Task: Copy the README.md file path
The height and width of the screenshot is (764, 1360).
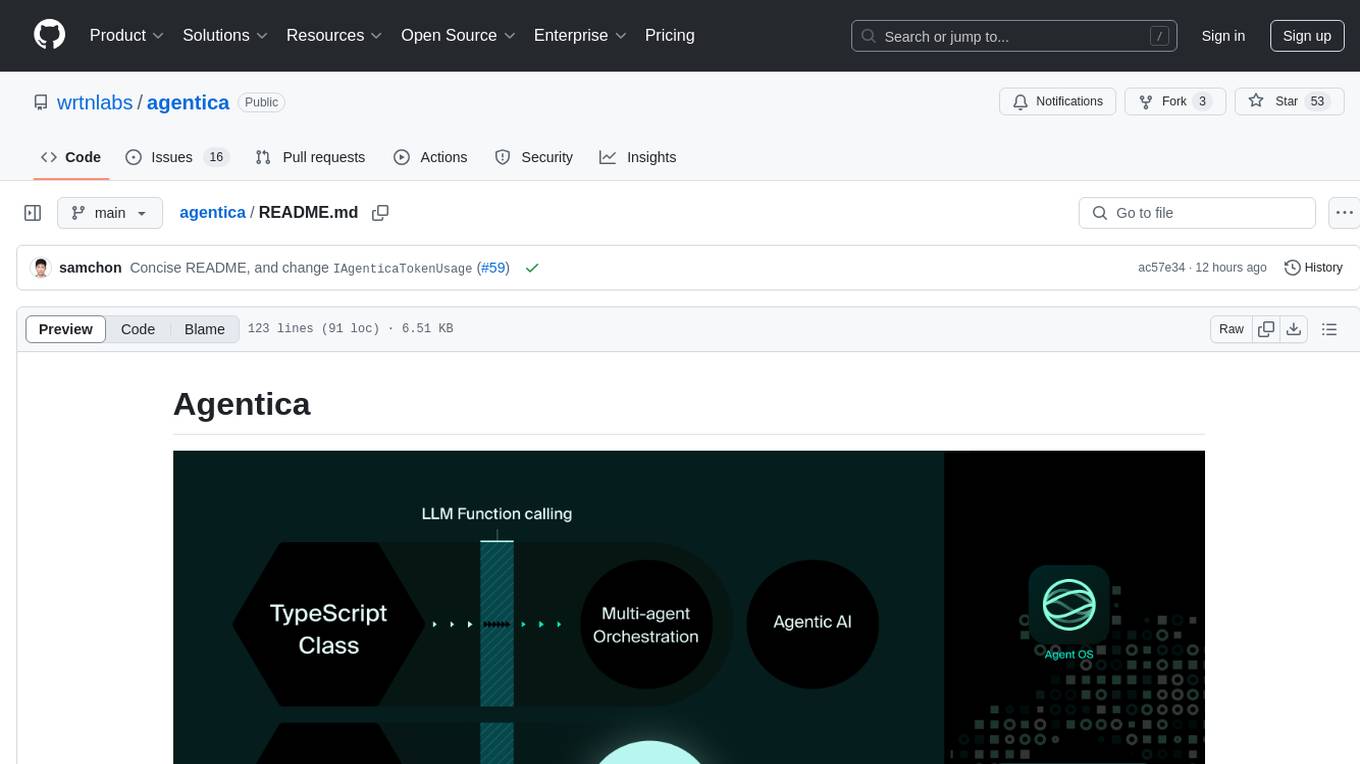Action: point(380,212)
